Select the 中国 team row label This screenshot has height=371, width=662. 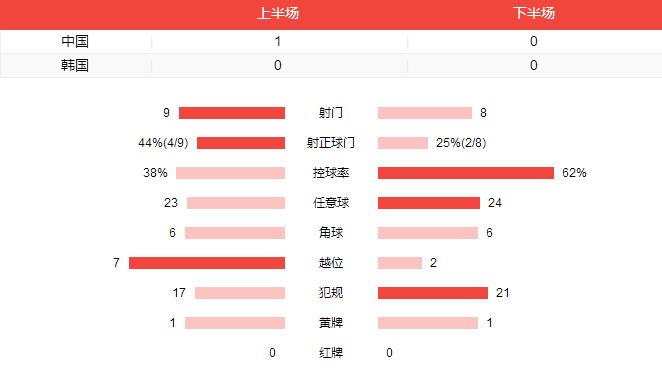click(75, 41)
